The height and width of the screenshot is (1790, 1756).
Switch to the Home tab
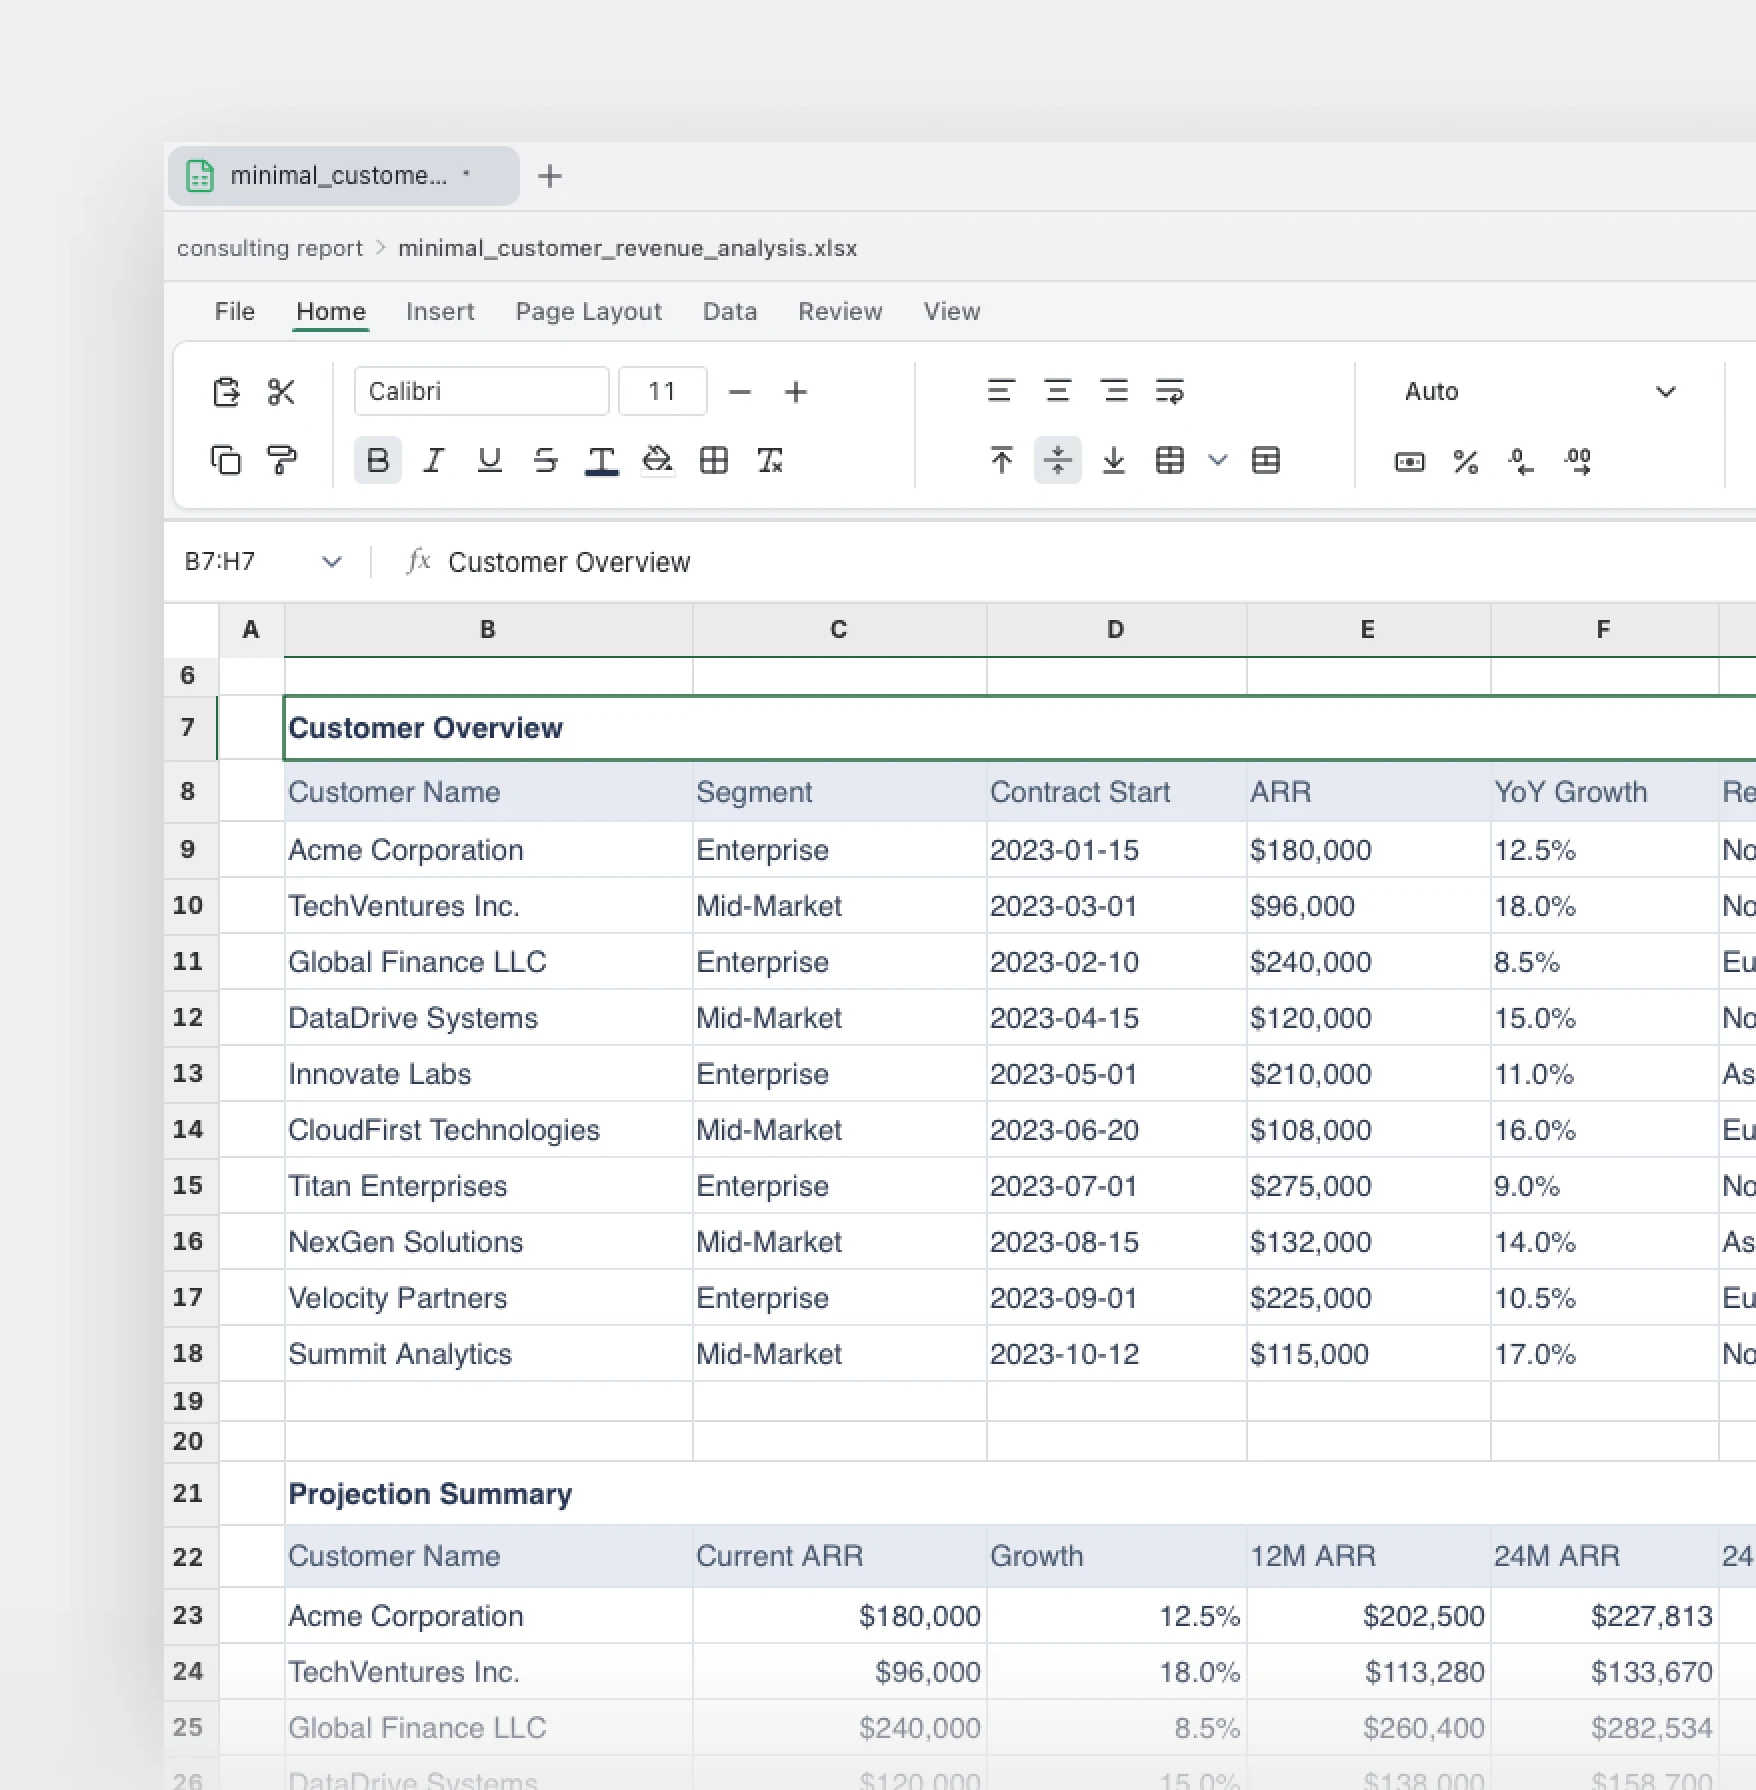(331, 311)
